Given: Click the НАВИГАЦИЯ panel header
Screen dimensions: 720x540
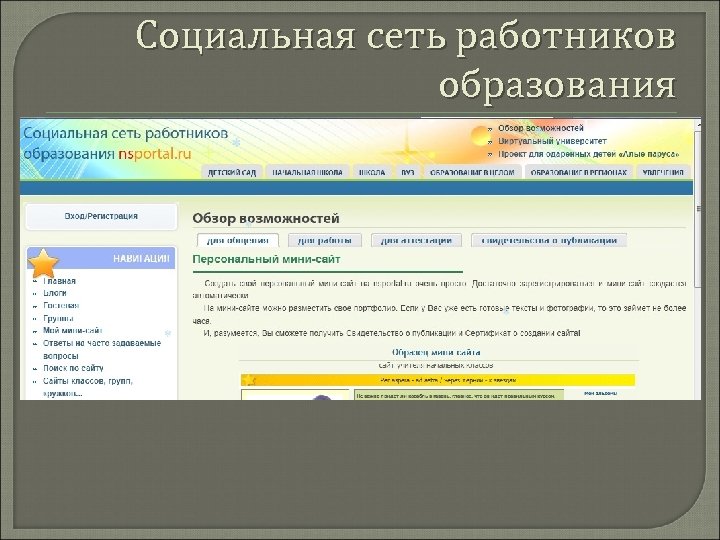Looking at the screenshot, I should click(101, 259).
